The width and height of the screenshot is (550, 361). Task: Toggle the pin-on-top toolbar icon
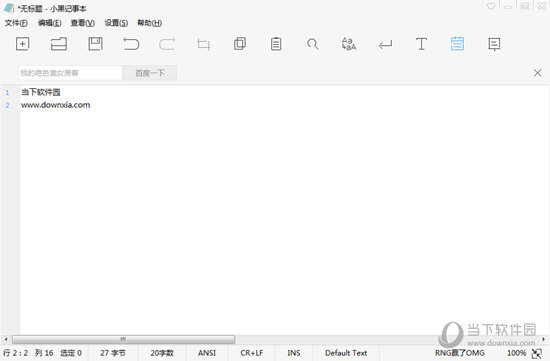point(494,44)
